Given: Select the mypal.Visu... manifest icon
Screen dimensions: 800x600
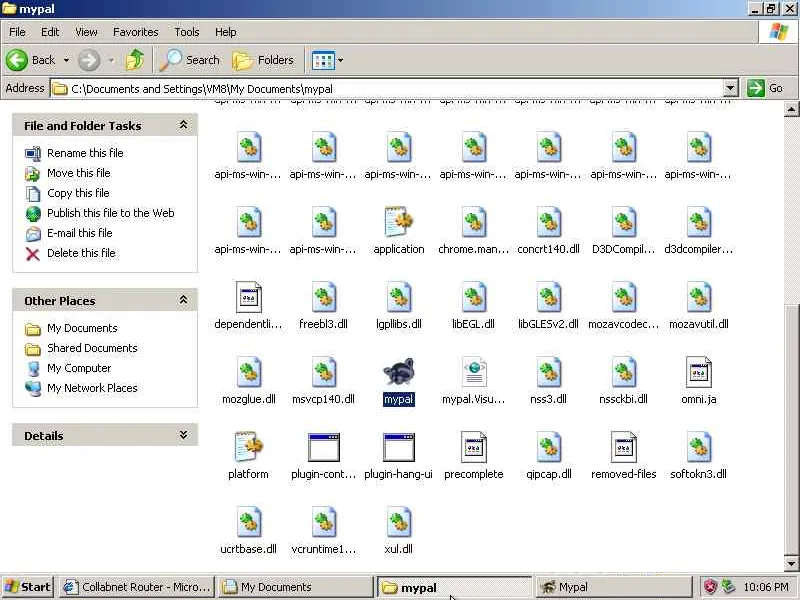Looking at the screenshot, I should (473, 372).
